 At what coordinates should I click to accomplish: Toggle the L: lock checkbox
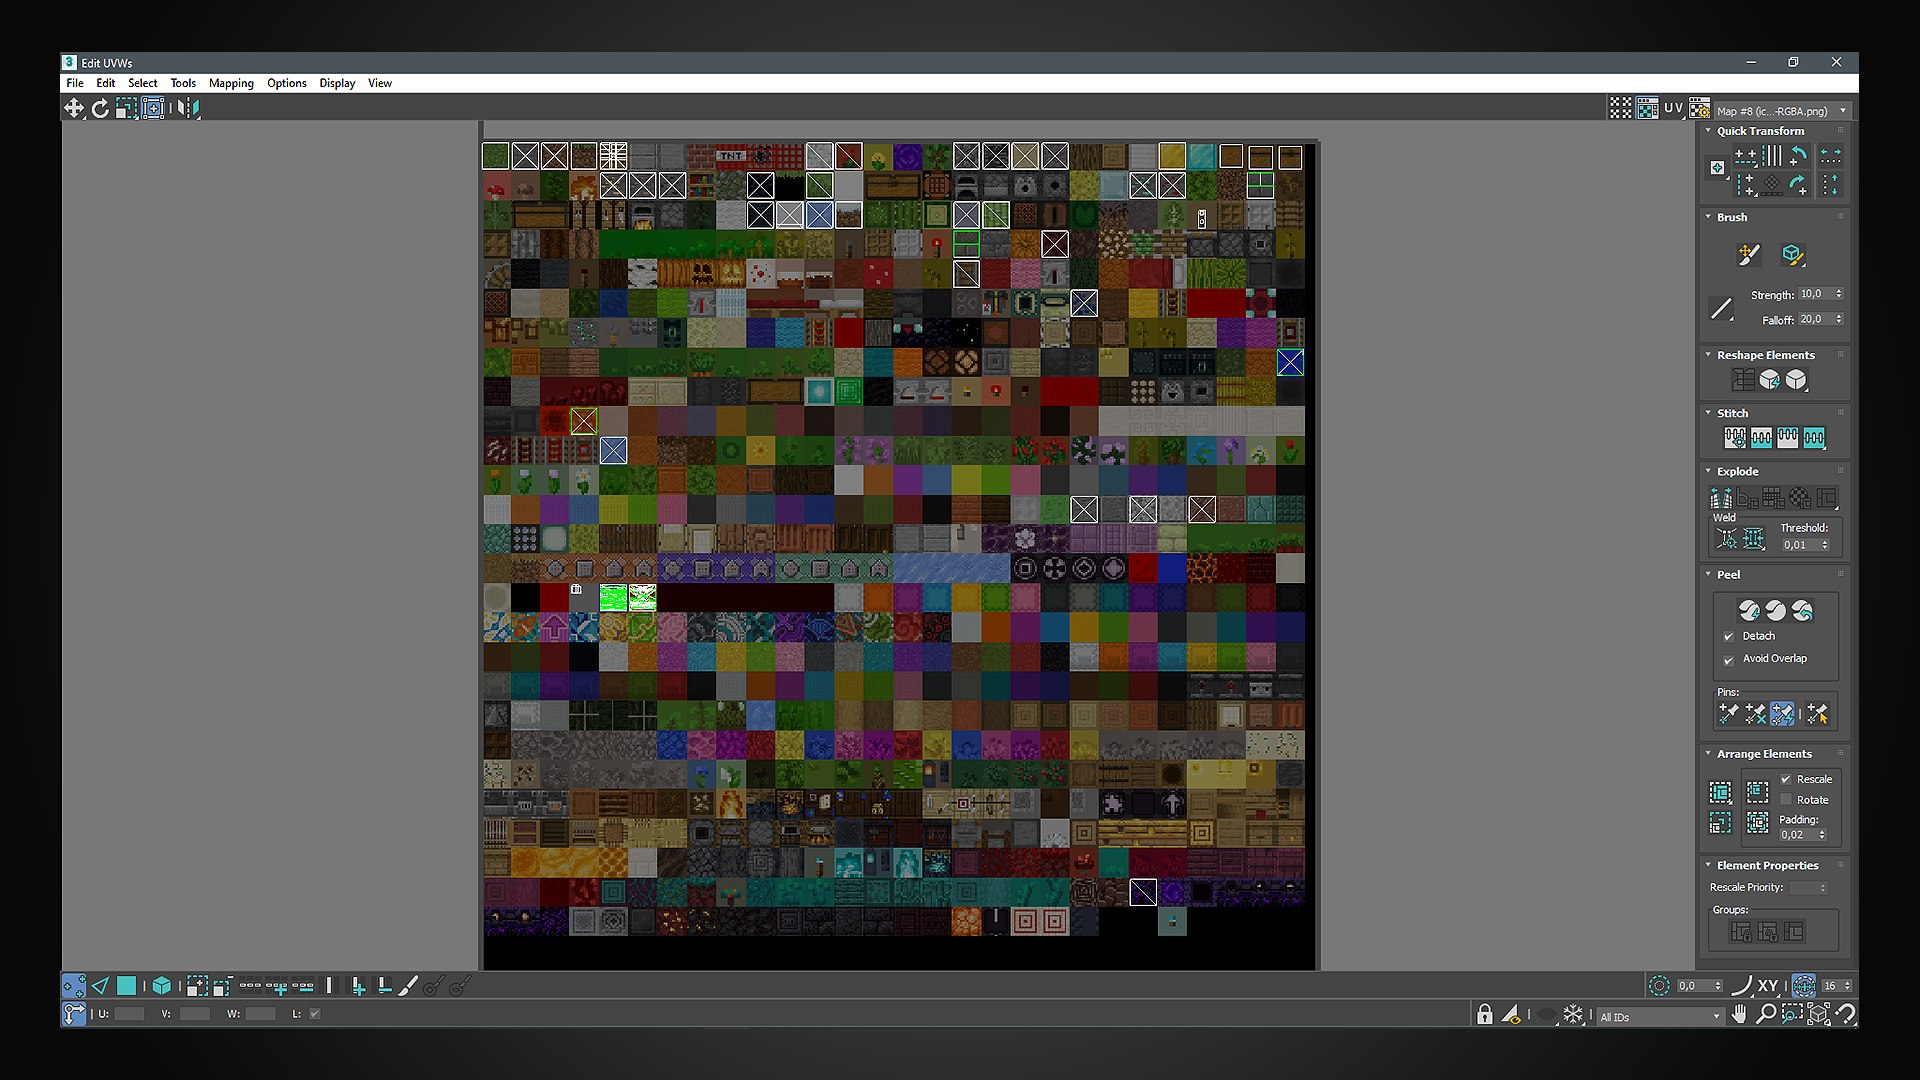click(315, 1014)
